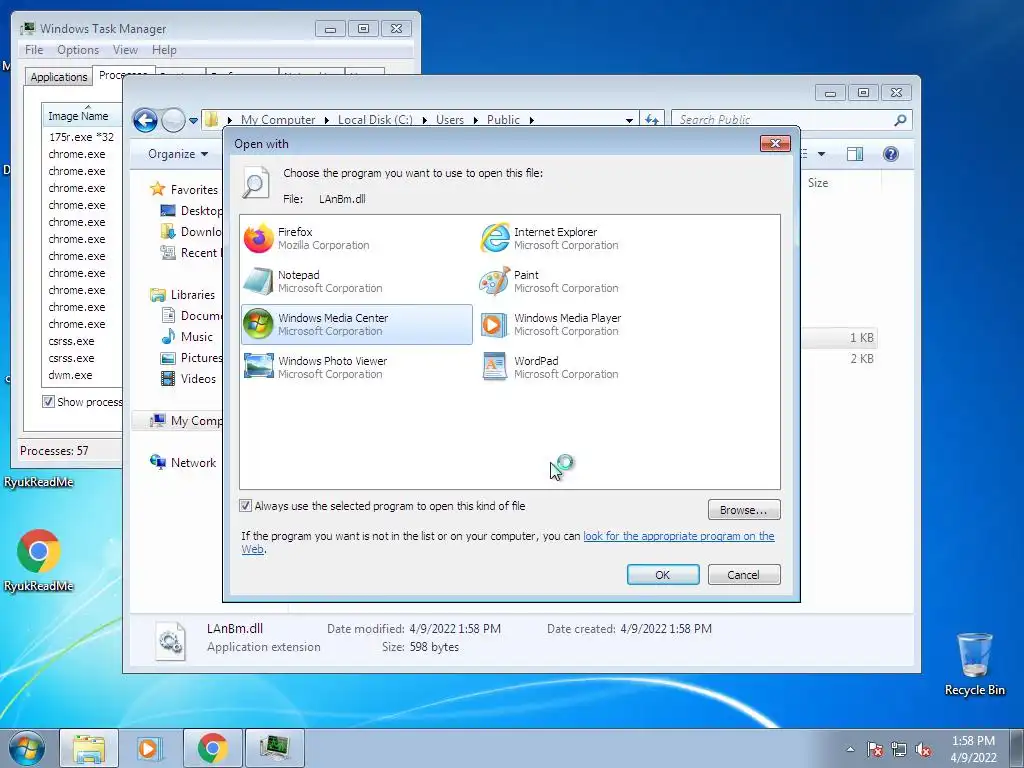Pick WordPad from the list
Viewport: 1024px width, 768px height.
pos(592,367)
